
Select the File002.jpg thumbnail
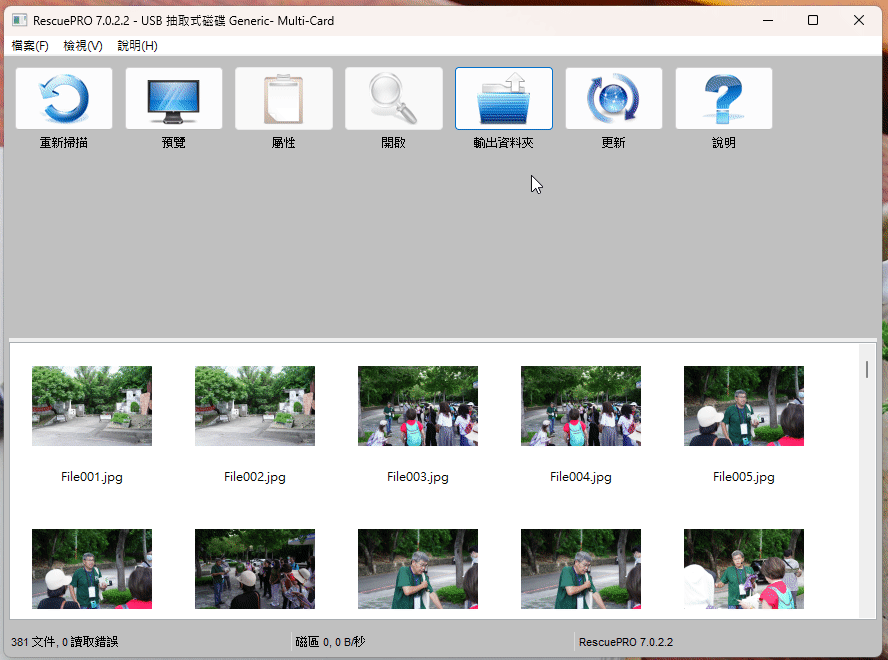click(255, 406)
